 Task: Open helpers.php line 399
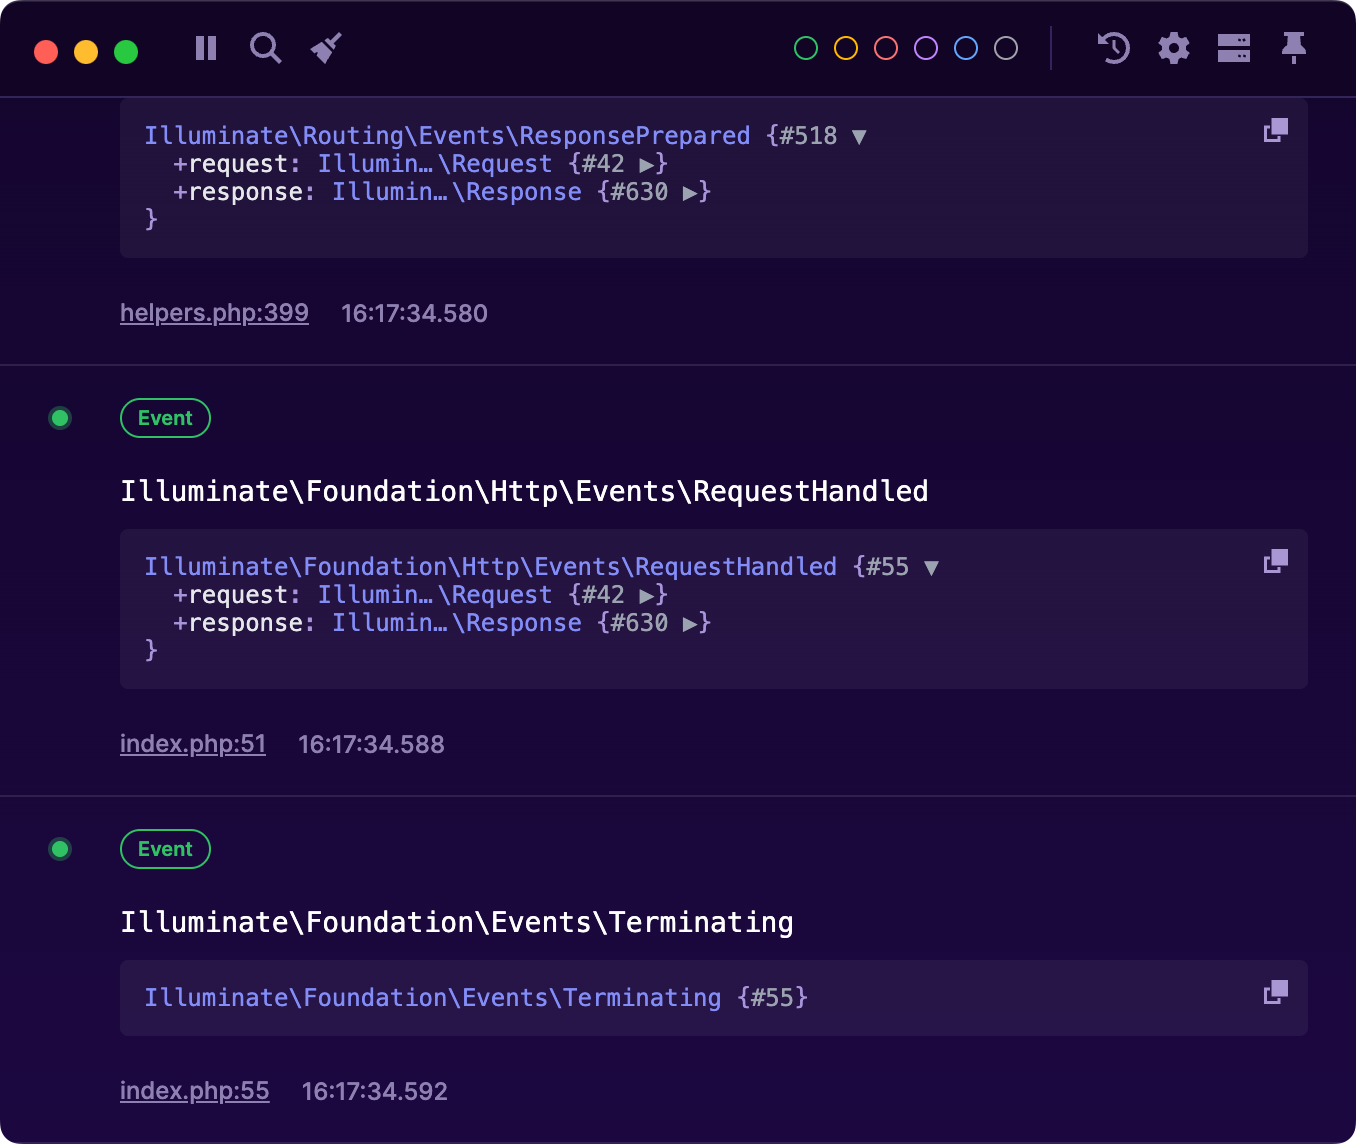click(214, 312)
